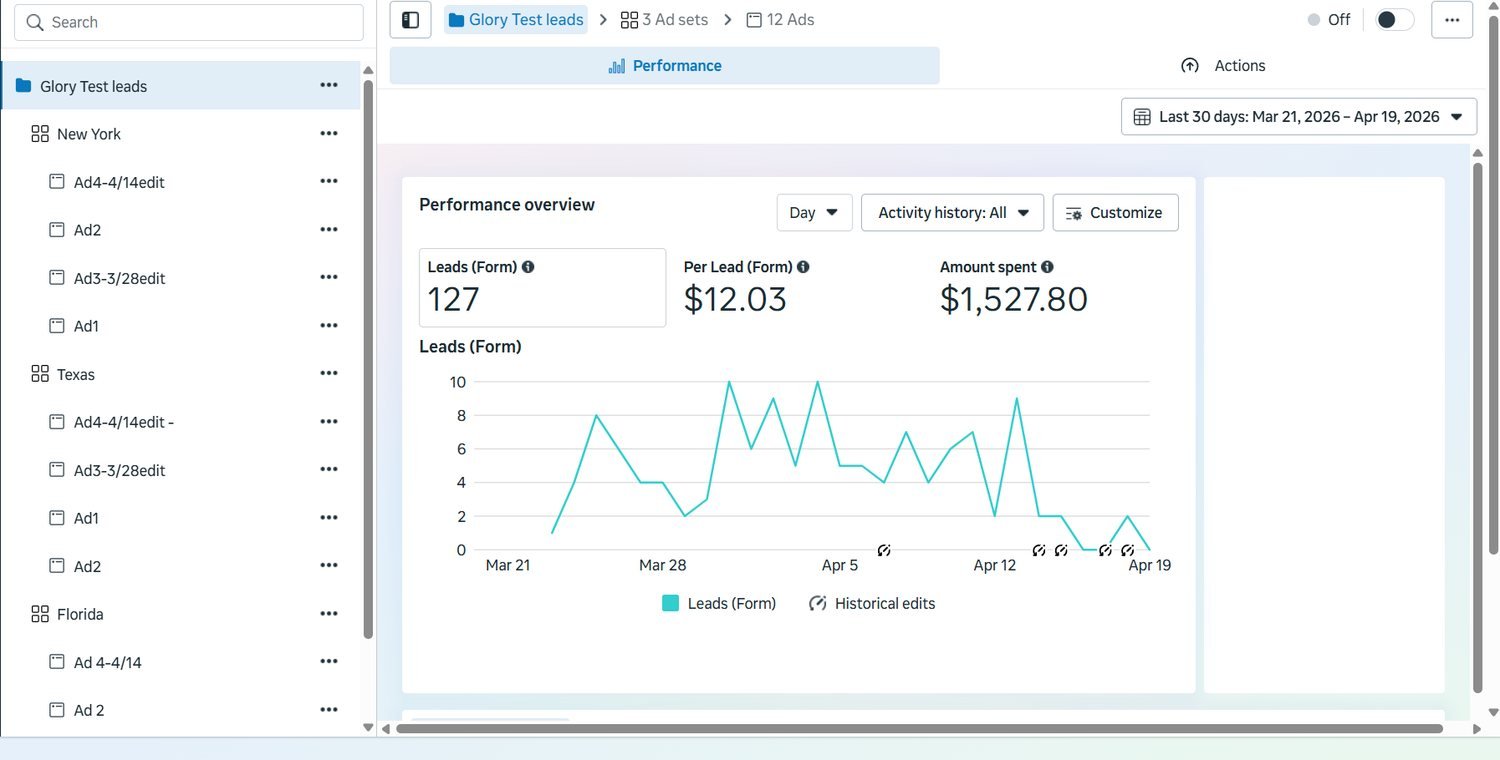This screenshot has height=760, width=1500.
Task: Open the Activity history: All dropdown
Action: pyautogui.click(x=952, y=212)
